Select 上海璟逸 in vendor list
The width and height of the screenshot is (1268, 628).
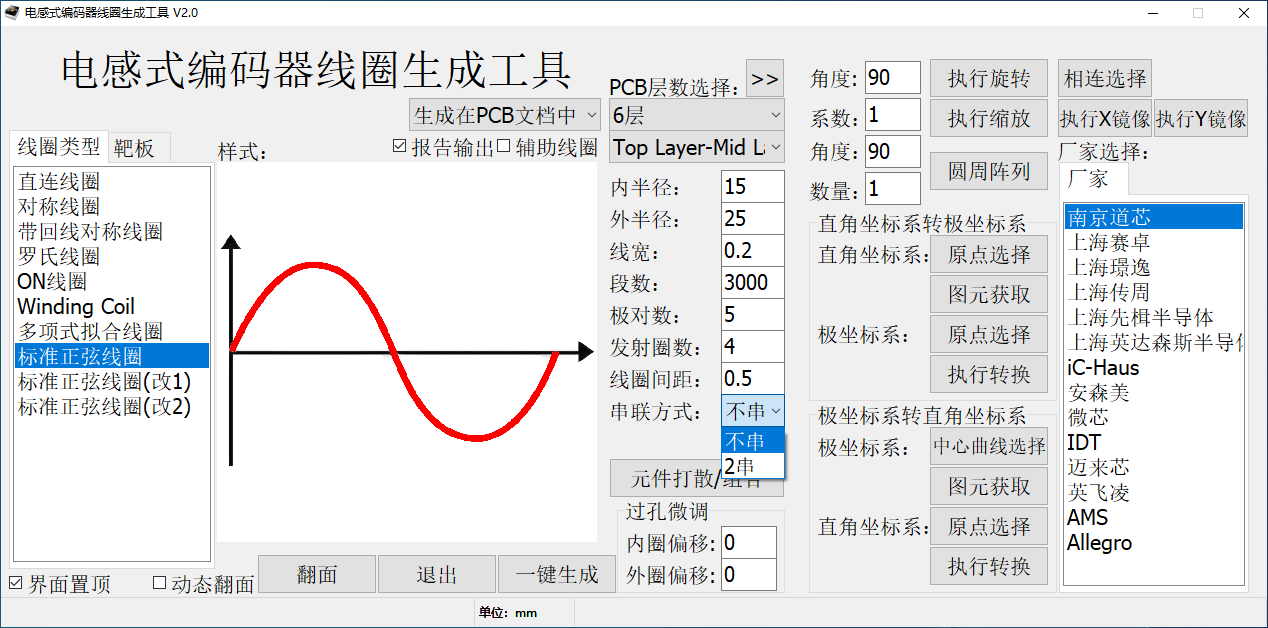point(1154,267)
